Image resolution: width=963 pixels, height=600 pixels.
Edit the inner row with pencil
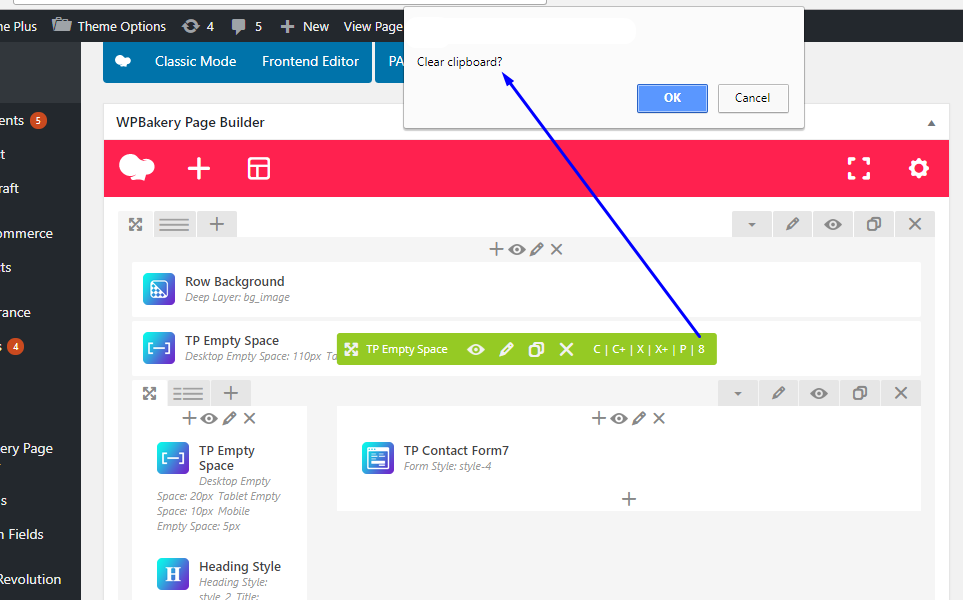[x=778, y=394]
